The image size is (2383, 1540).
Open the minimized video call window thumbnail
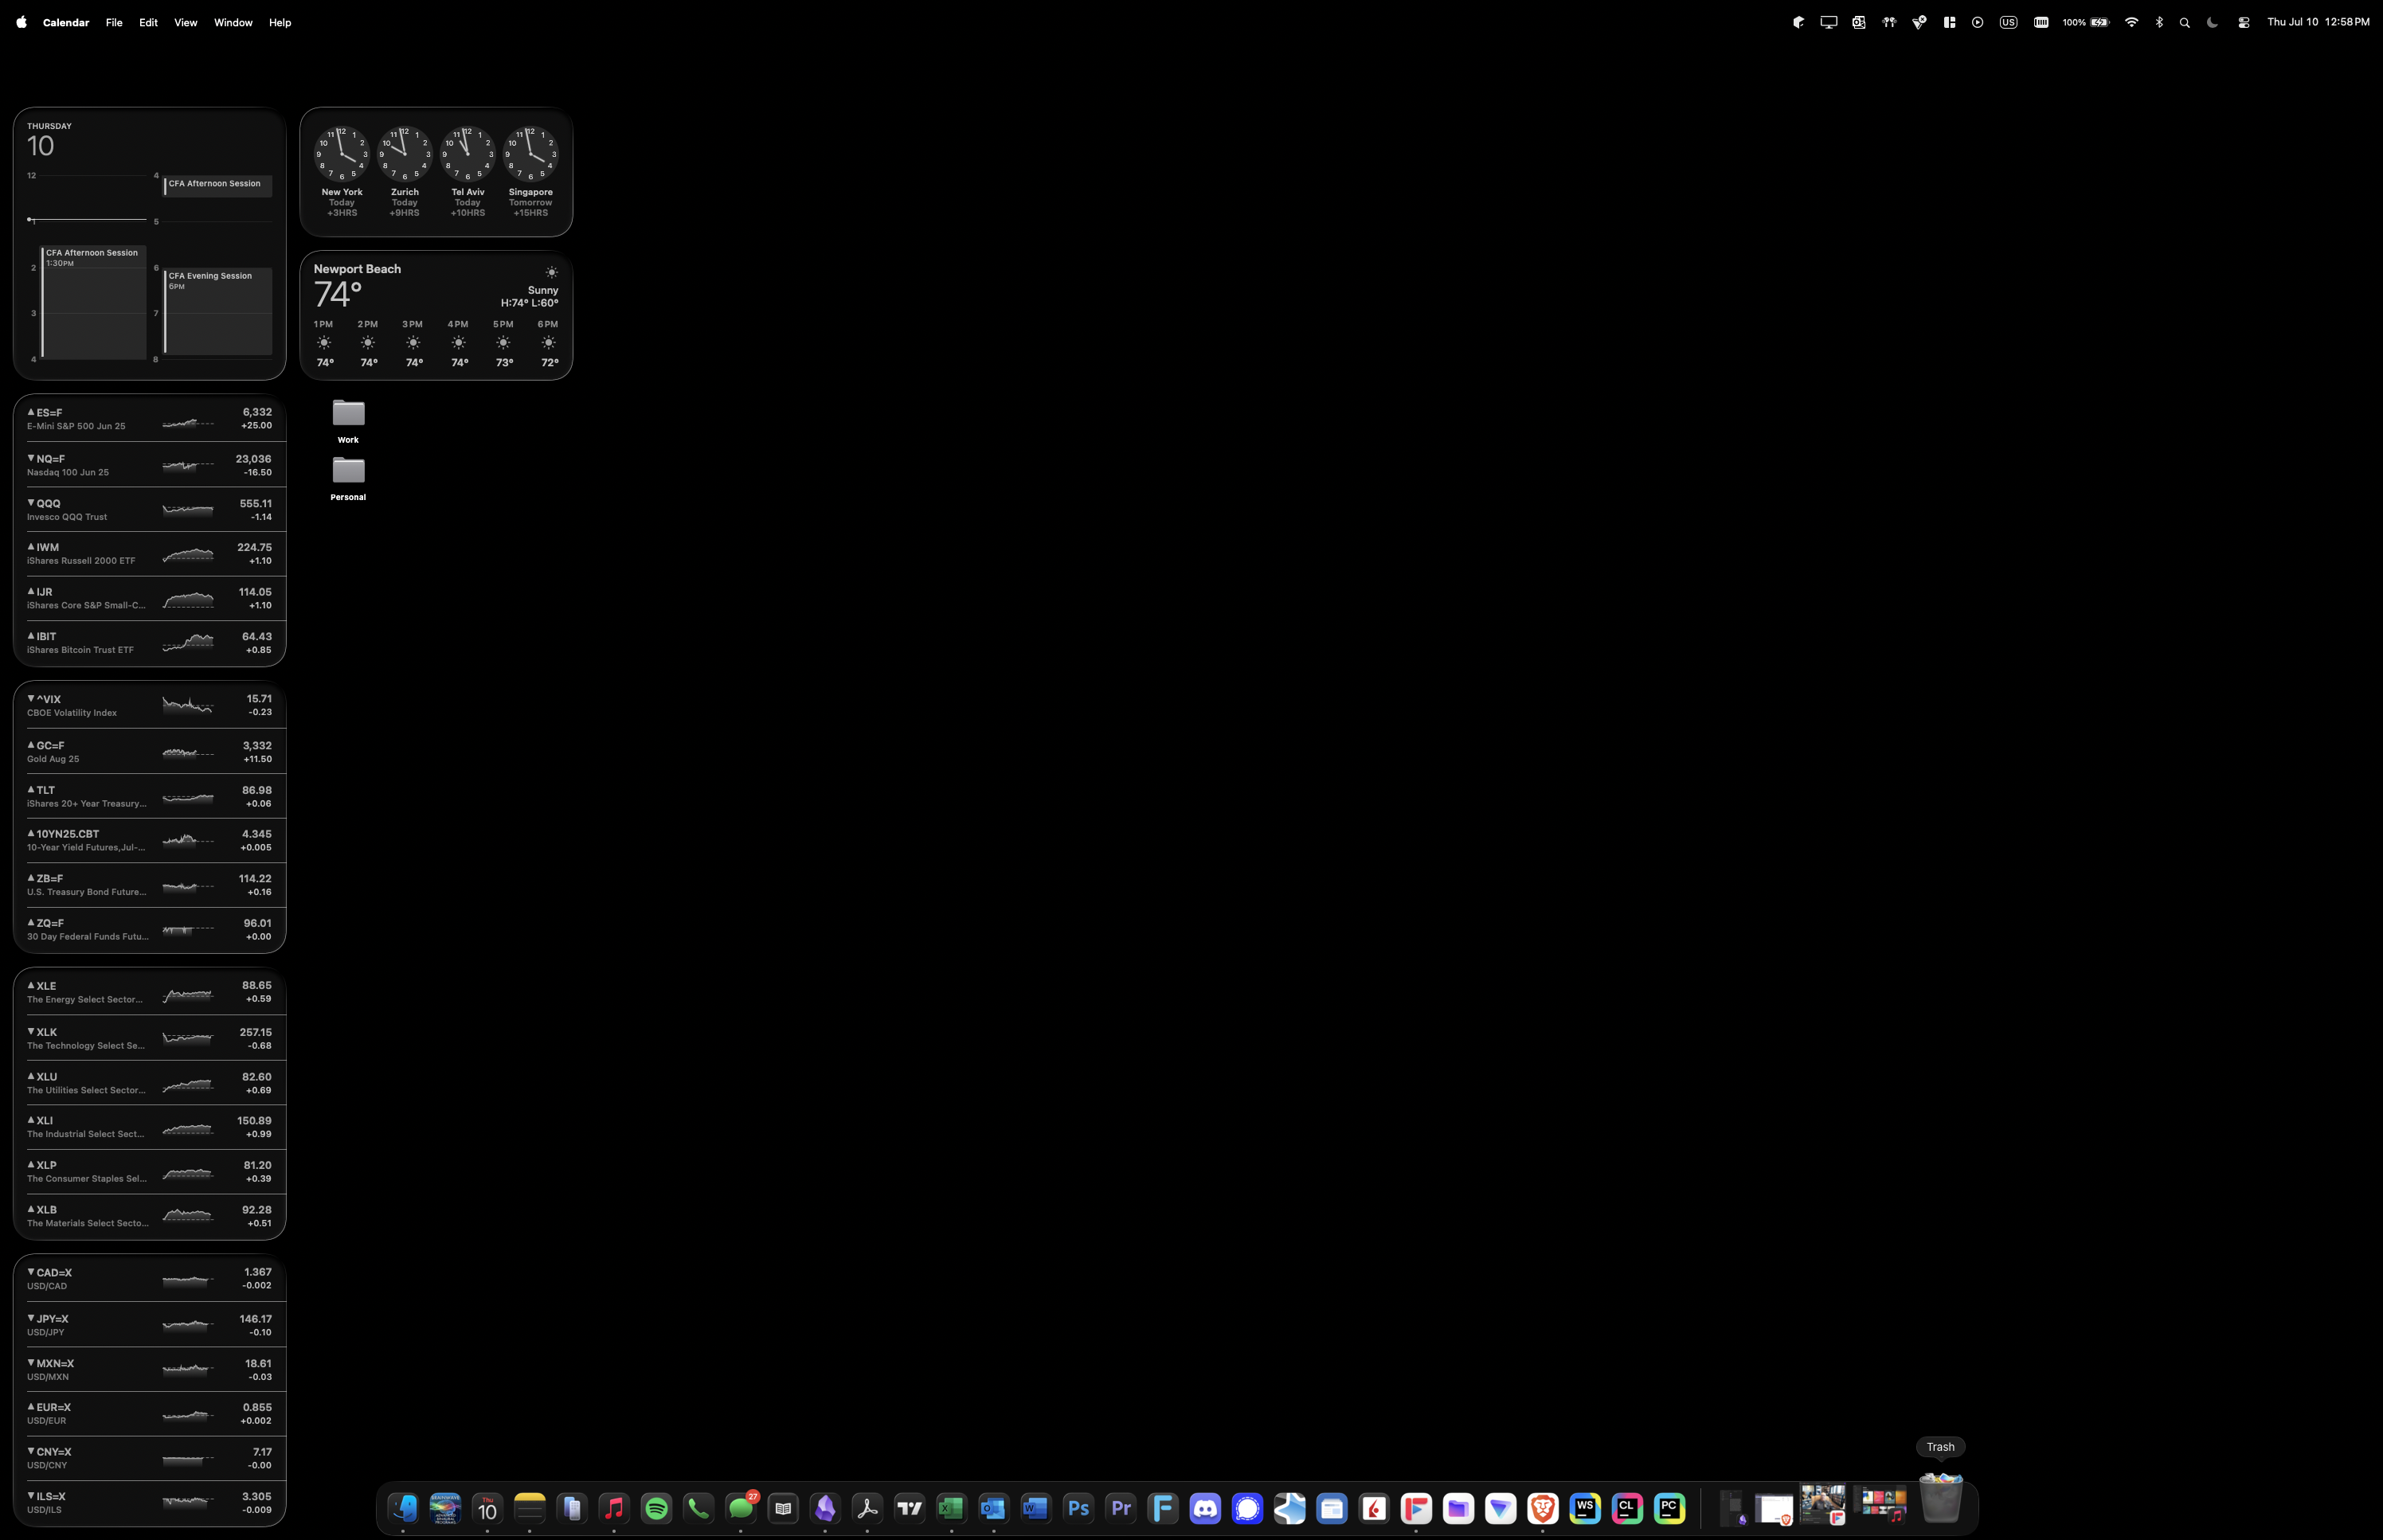click(x=1822, y=1504)
